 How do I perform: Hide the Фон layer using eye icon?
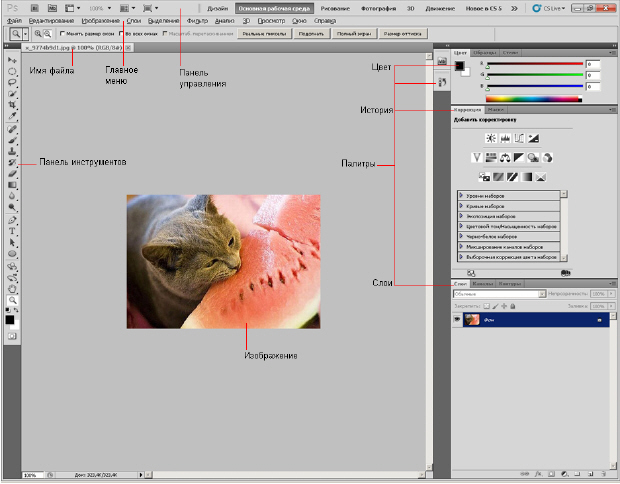click(x=458, y=318)
